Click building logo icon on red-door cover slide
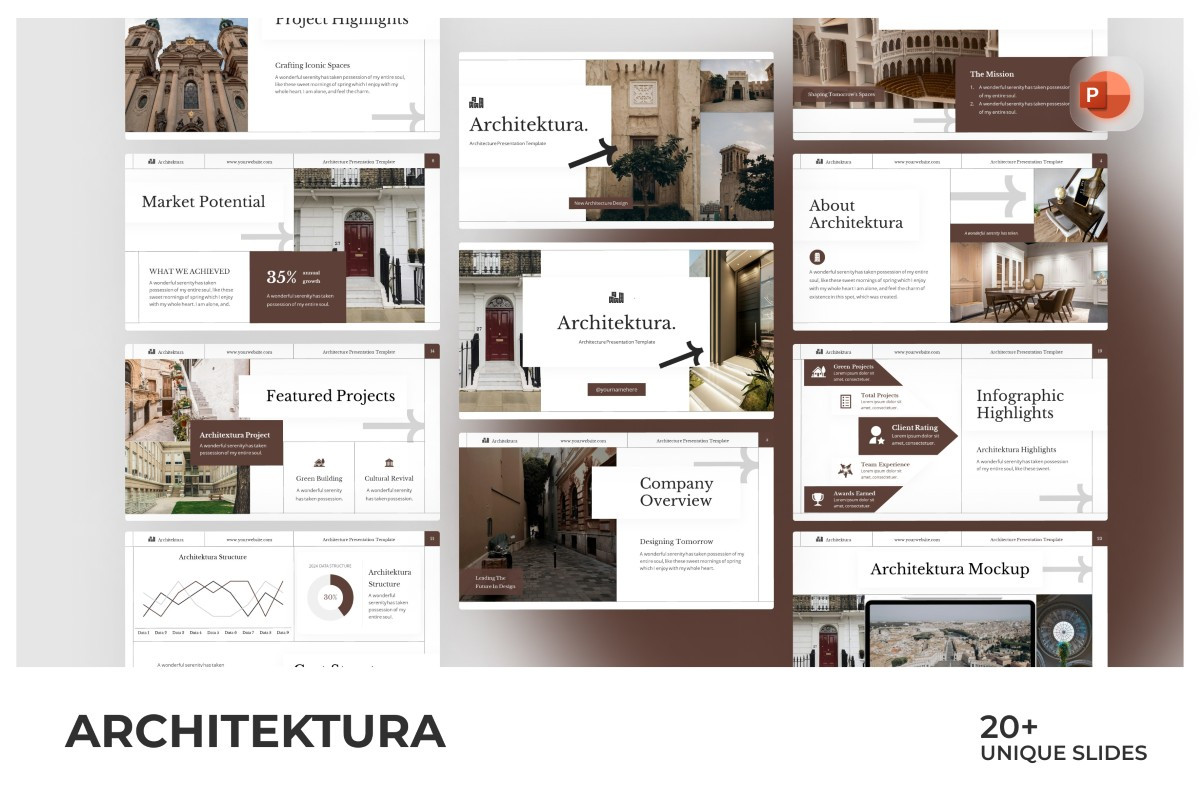The width and height of the screenshot is (1200, 800). pyautogui.click(x=616, y=297)
